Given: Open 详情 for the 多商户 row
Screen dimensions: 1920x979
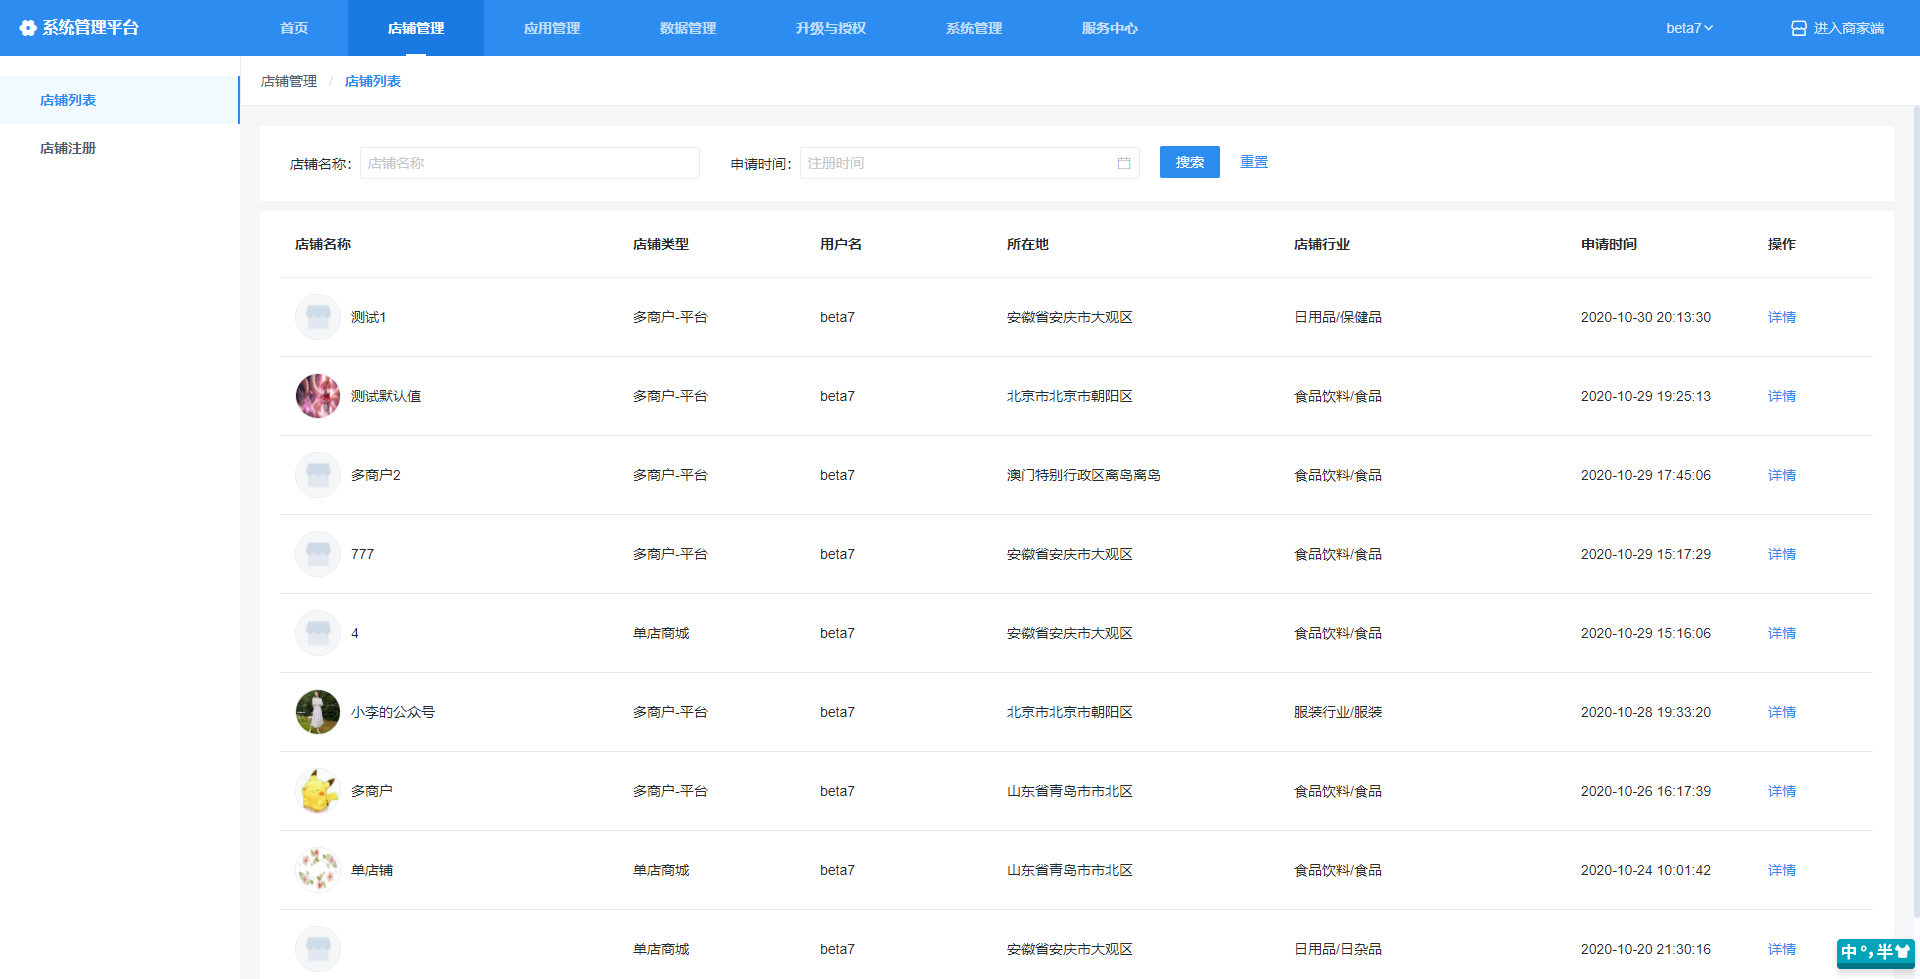Looking at the screenshot, I should [x=1782, y=791].
